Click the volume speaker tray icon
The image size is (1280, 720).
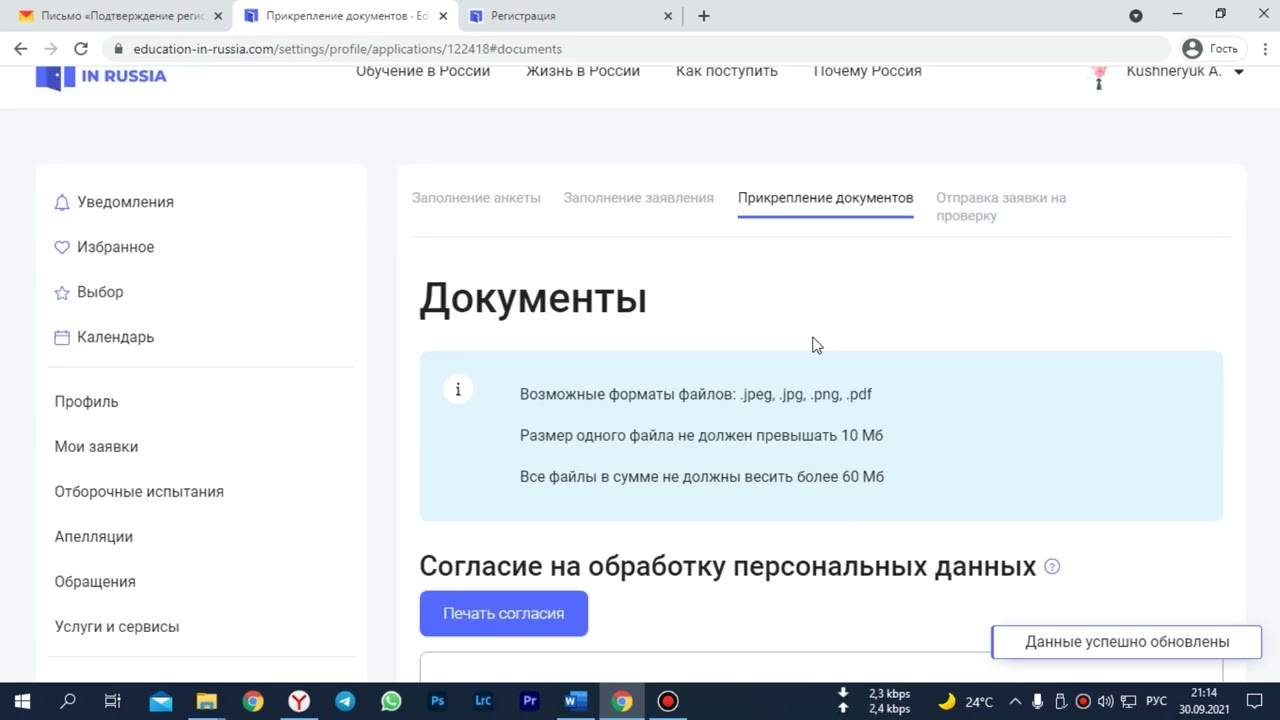click(1106, 701)
